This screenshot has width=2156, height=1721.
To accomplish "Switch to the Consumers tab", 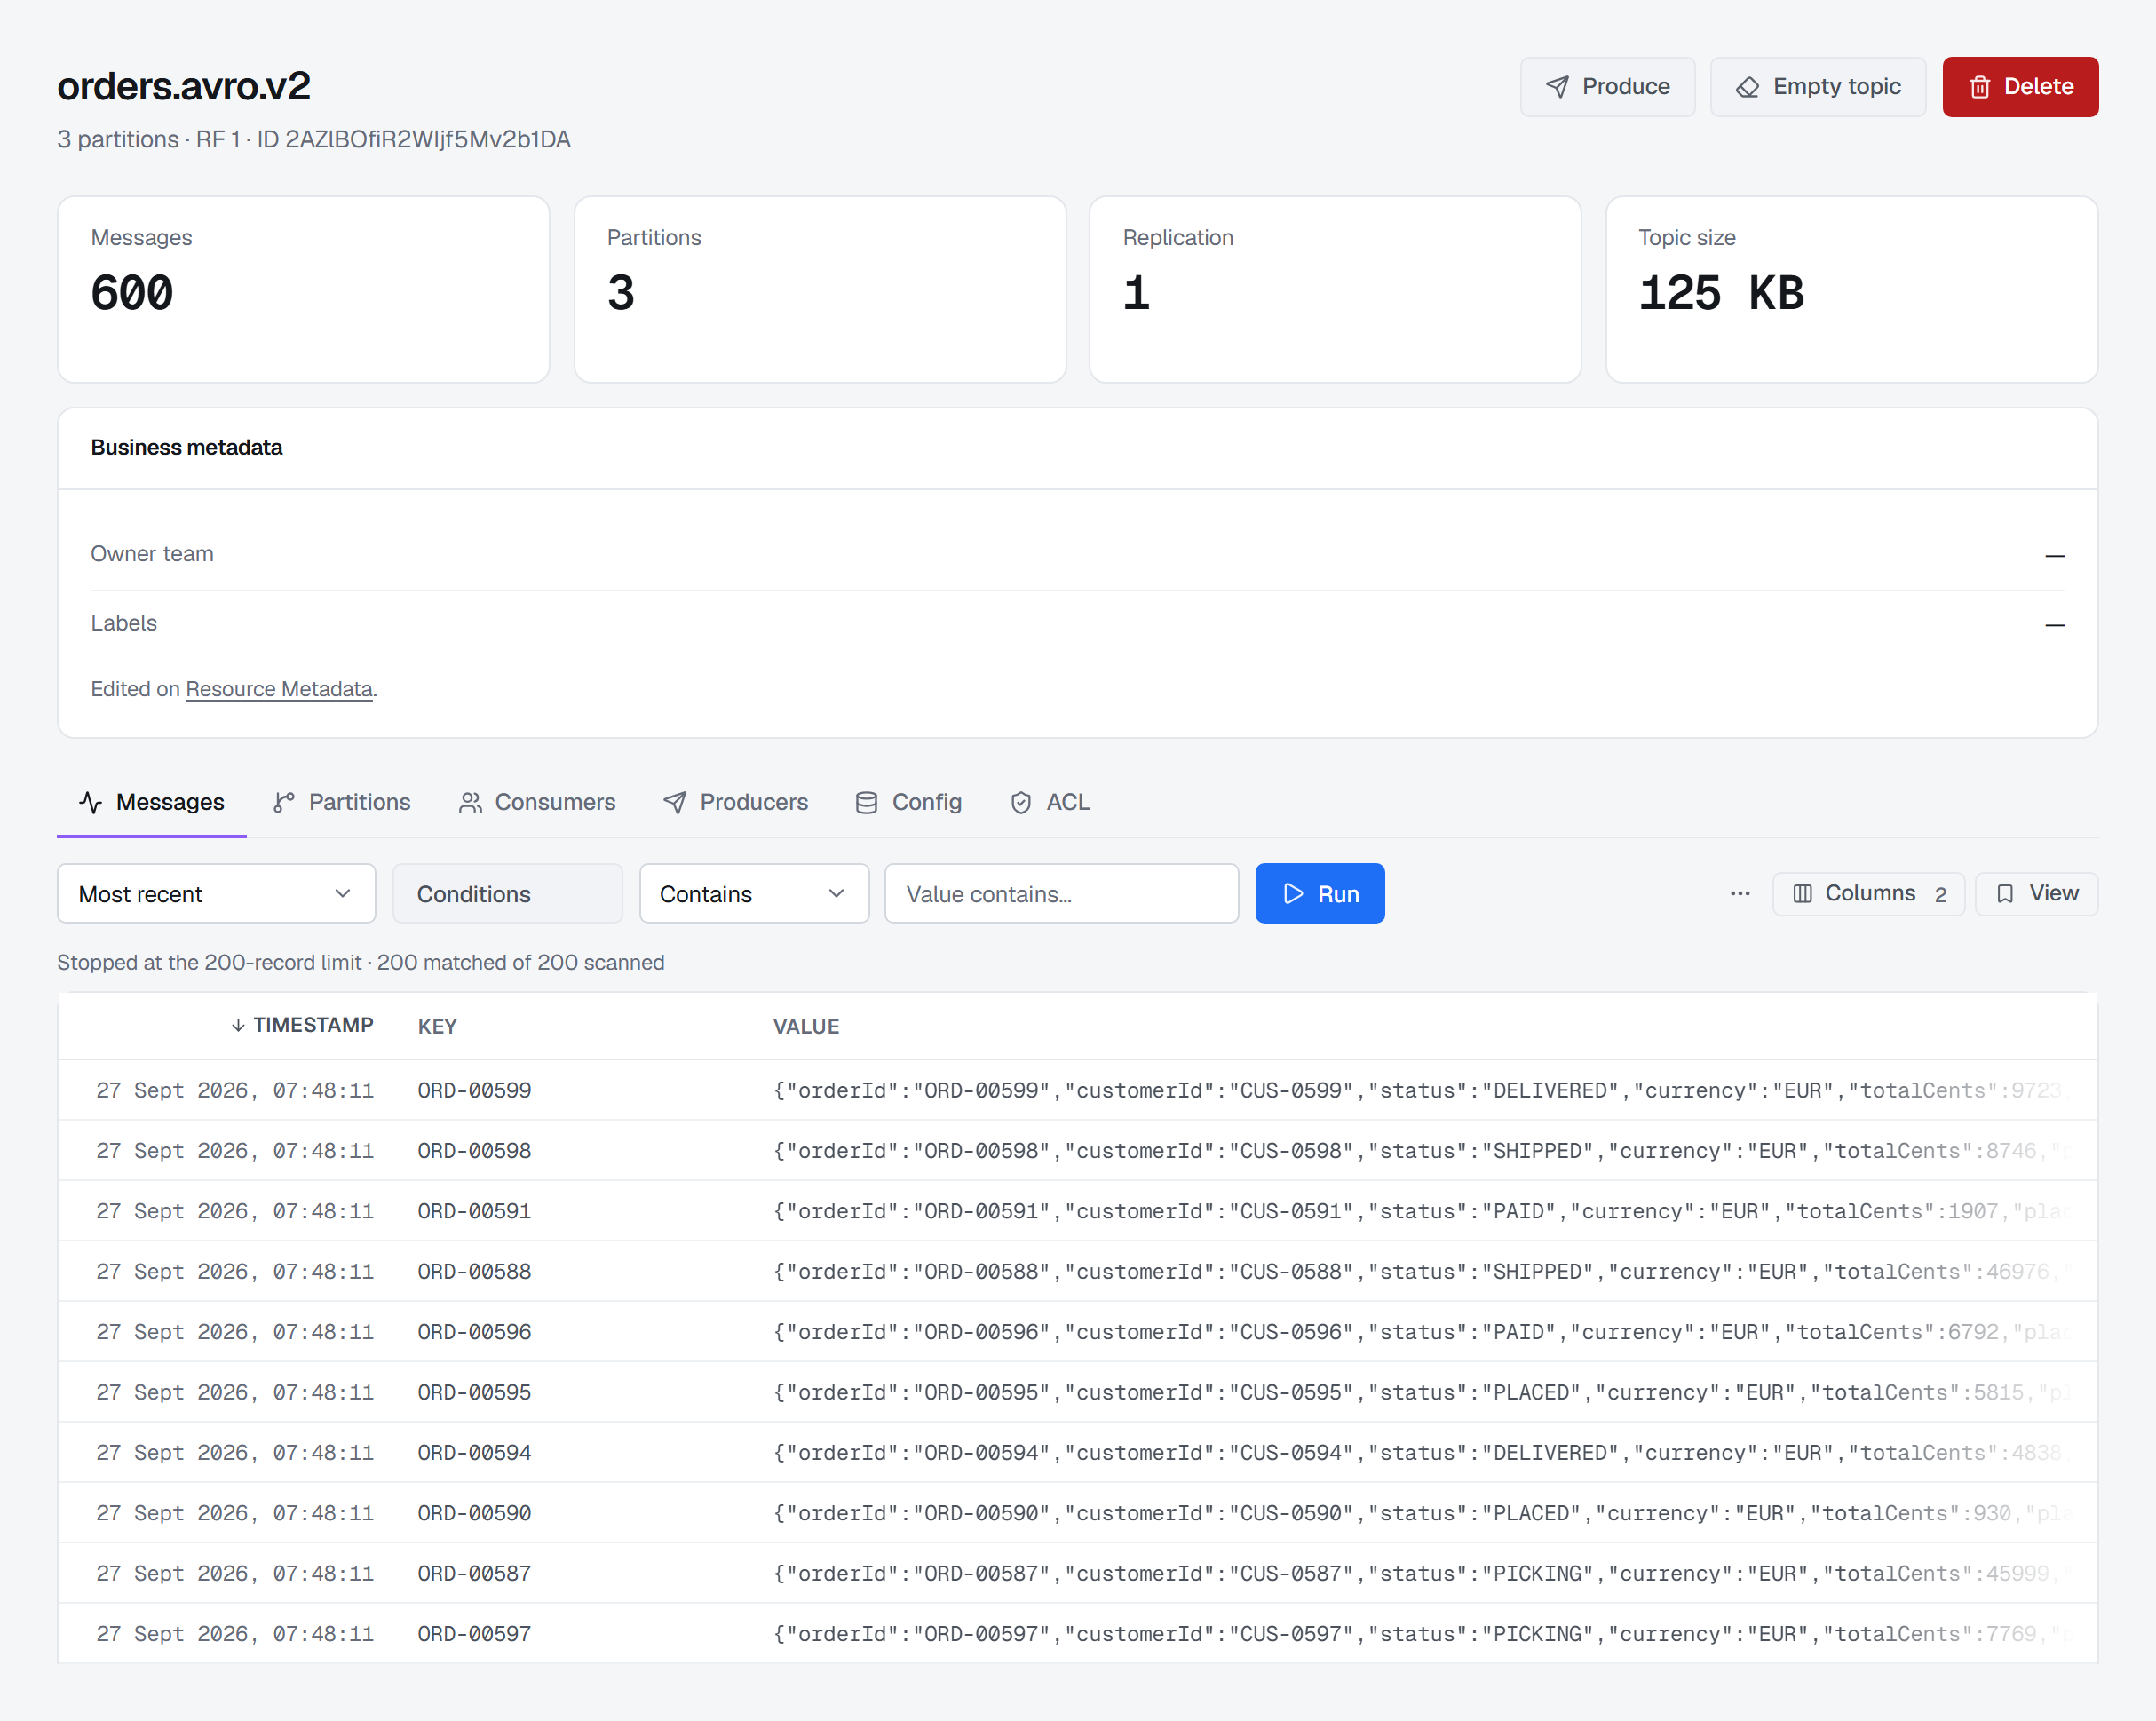I will tap(537, 802).
